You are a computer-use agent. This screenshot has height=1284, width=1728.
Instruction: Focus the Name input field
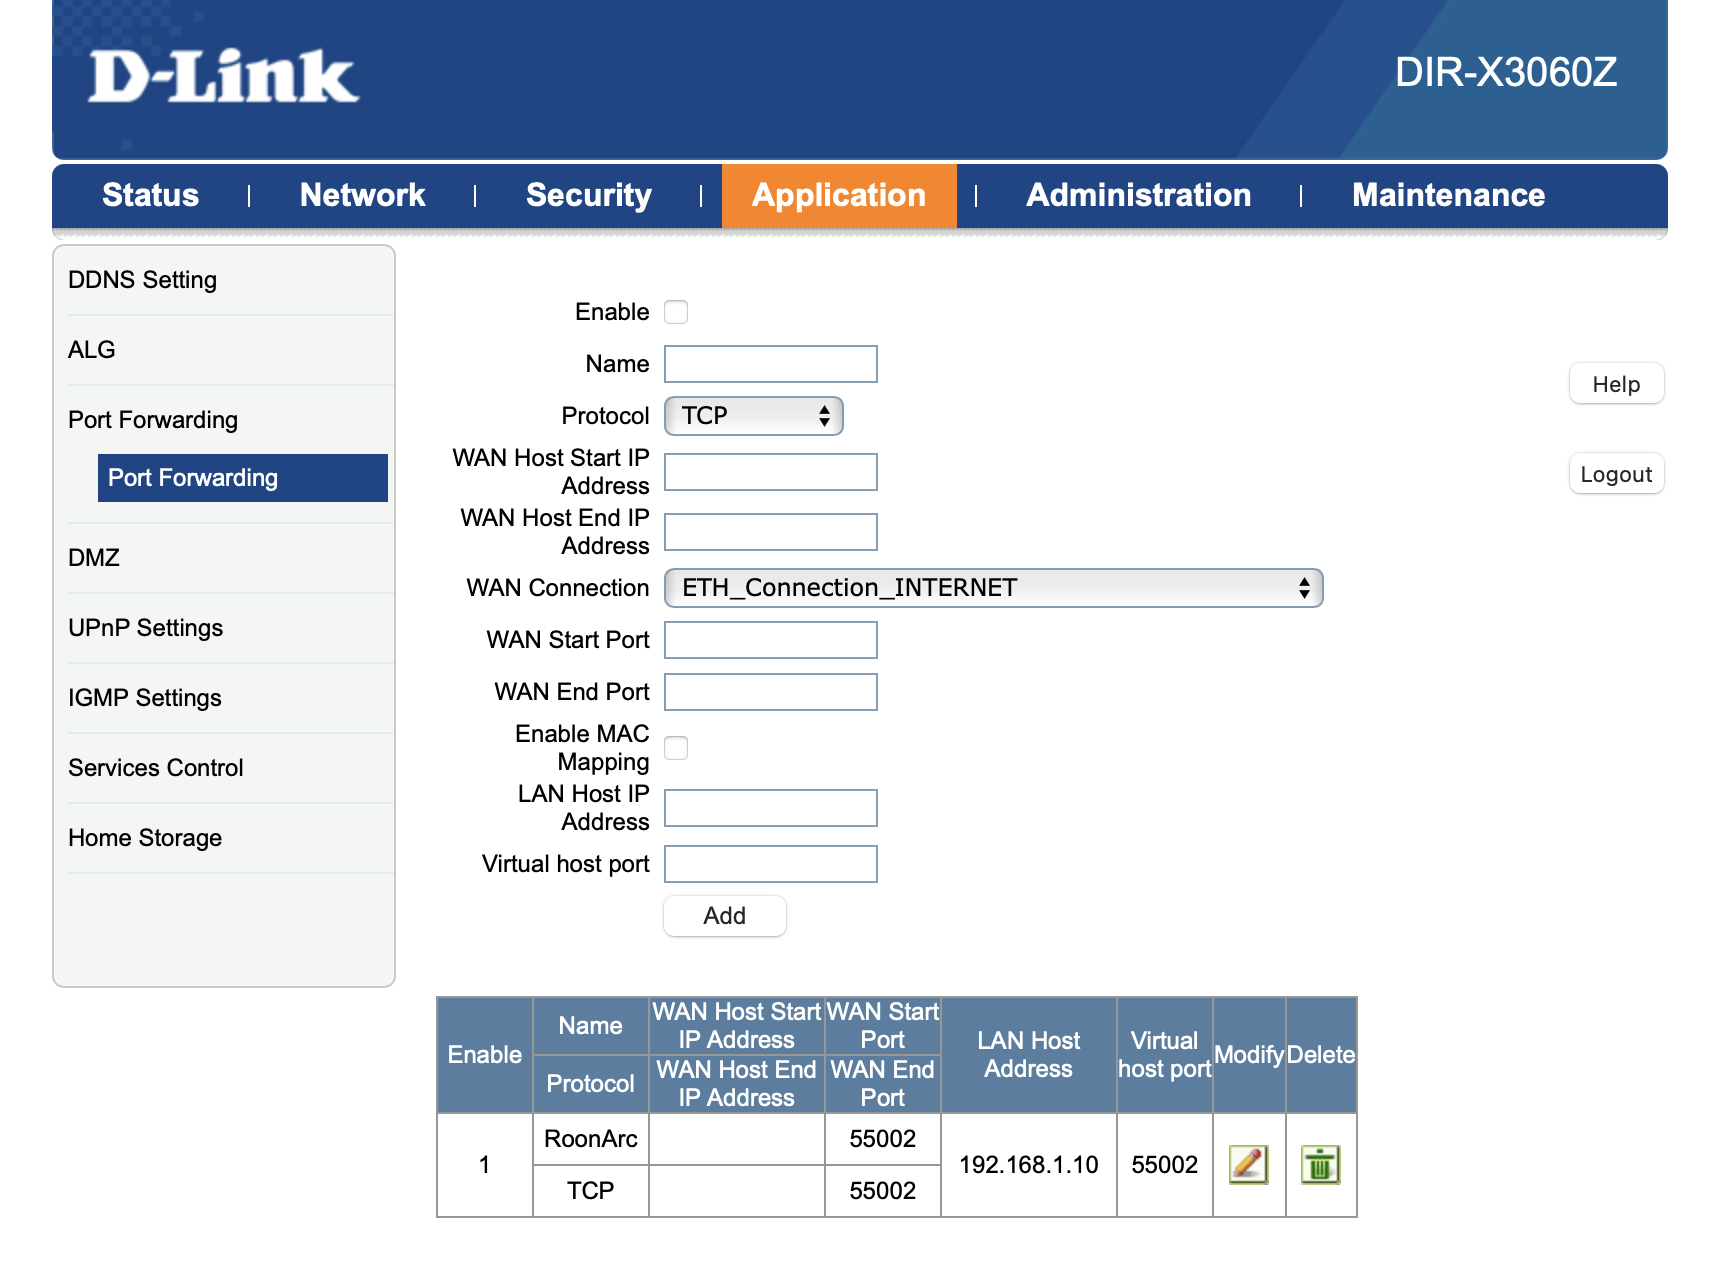(x=771, y=364)
